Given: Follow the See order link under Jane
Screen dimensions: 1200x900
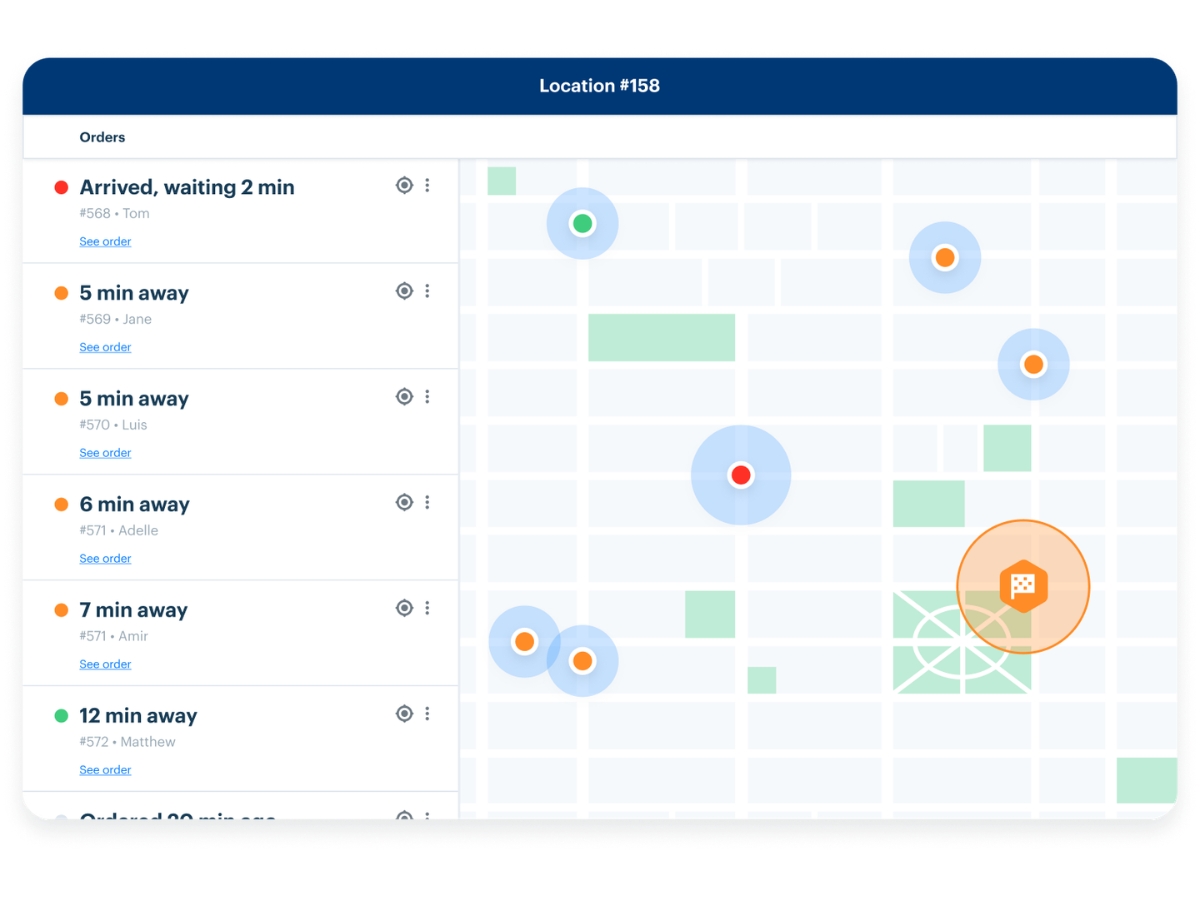Looking at the screenshot, I should pyautogui.click(x=105, y=347).
